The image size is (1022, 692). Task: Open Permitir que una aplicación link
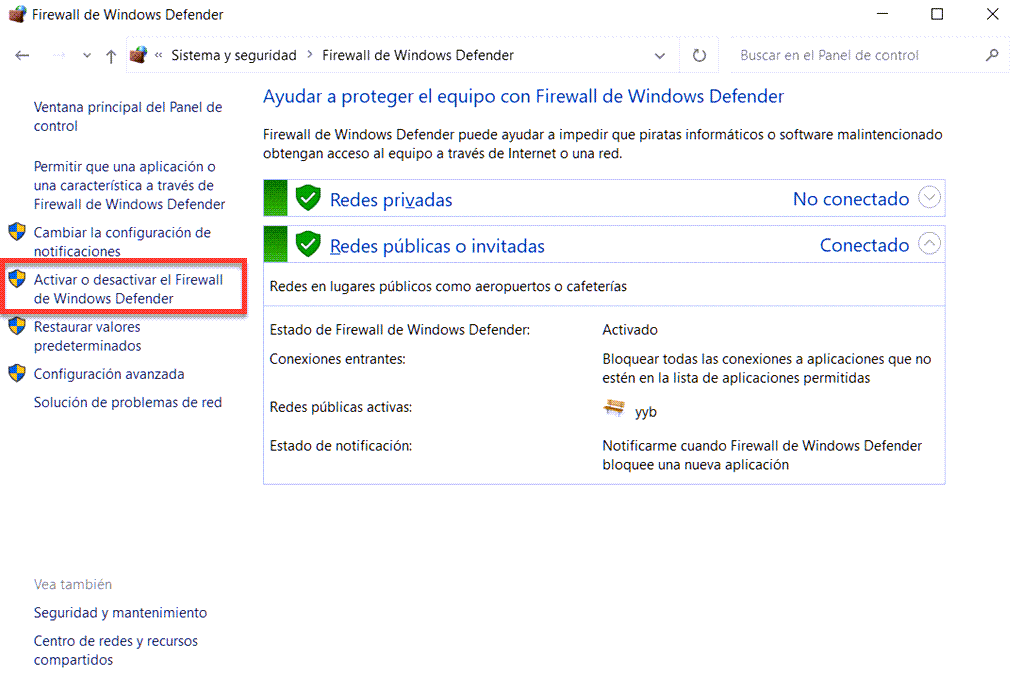[x=129, y=185]
